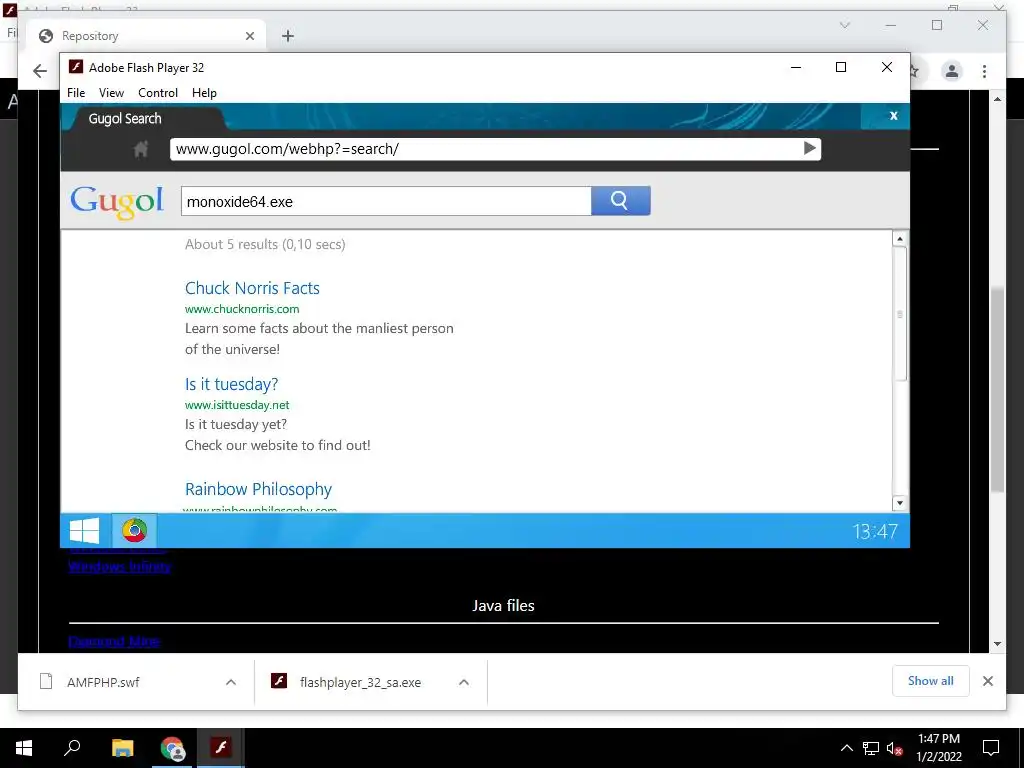Viewport: 1024px width, 768px height.
Task: Open Windows taskbar search
Action: (x=72, y=747)
